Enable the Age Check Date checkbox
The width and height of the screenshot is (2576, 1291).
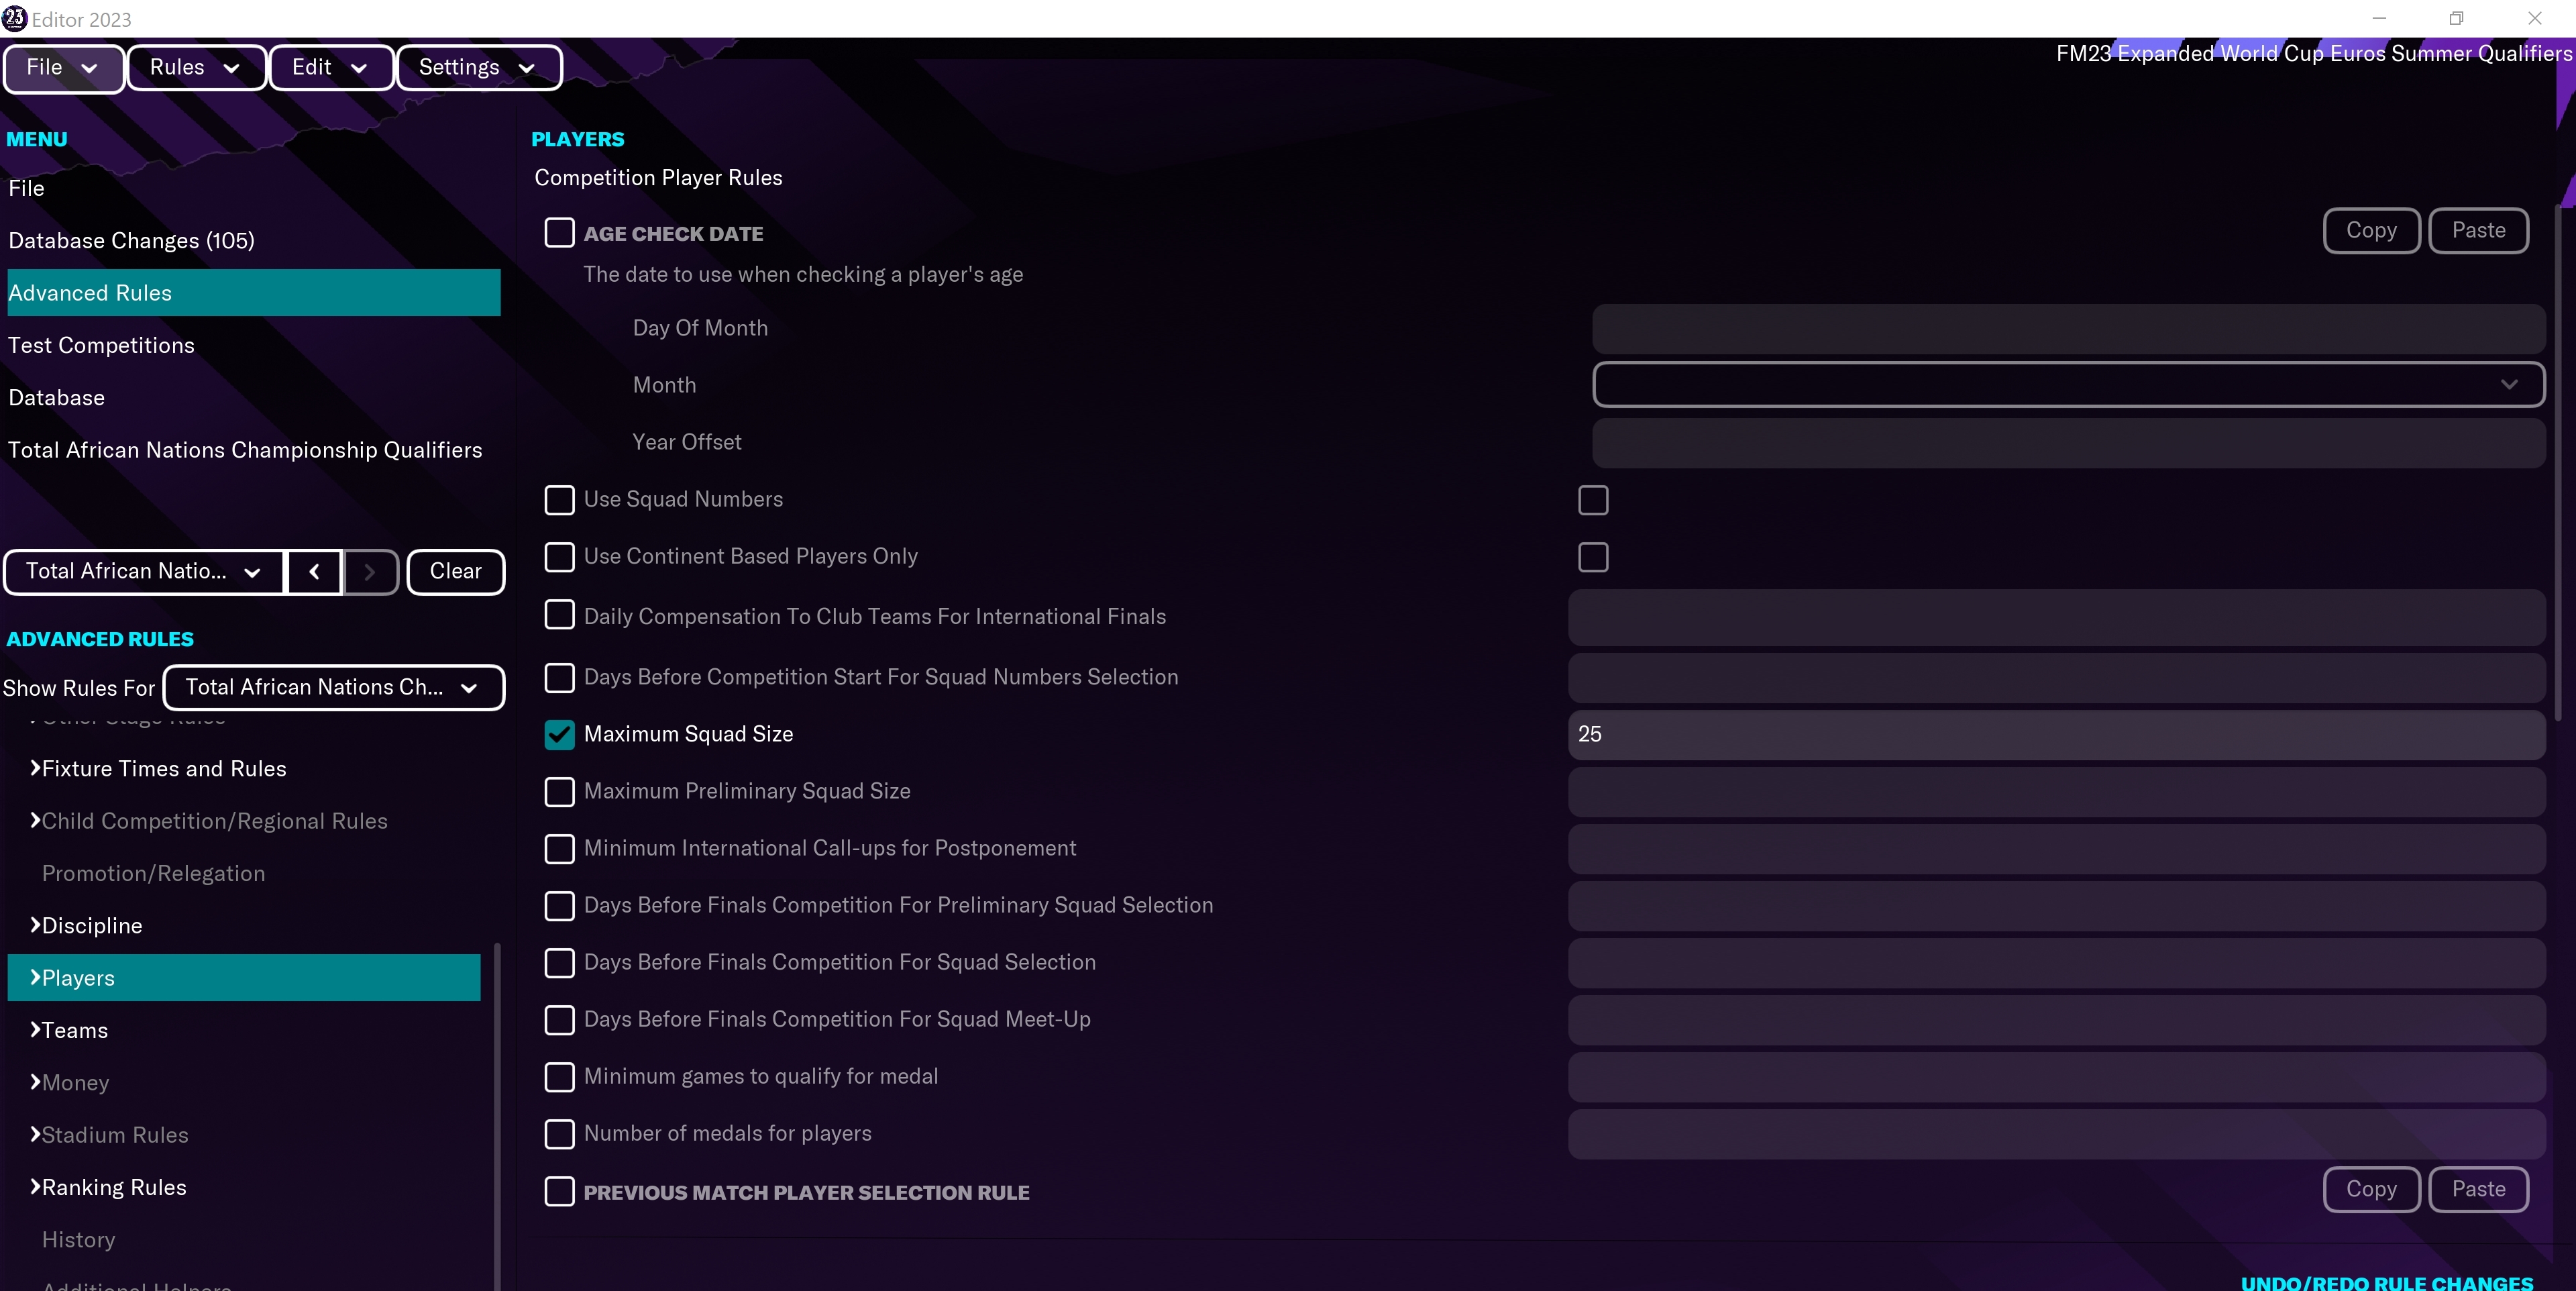tap(559, 233)
